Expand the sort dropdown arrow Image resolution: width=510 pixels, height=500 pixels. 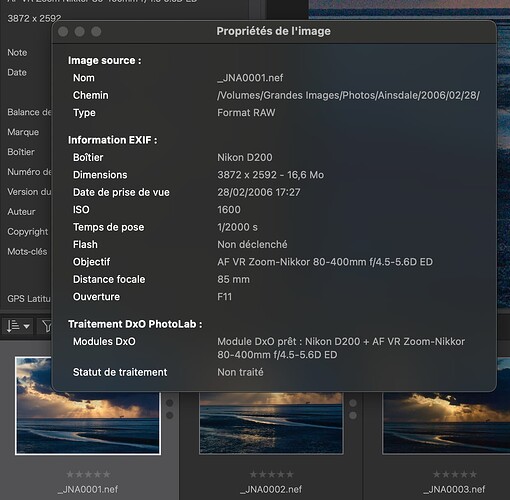tap(26, 326)
